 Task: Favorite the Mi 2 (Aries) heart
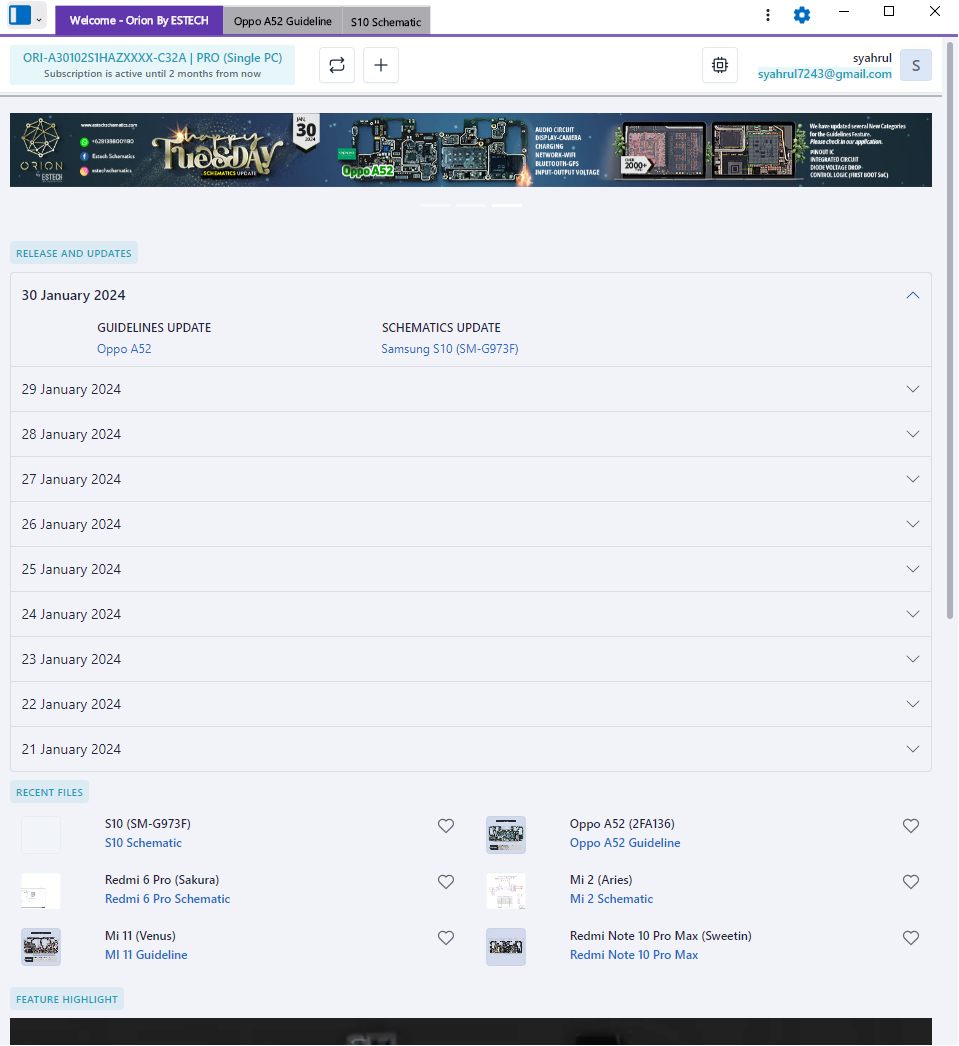[910, 882]
